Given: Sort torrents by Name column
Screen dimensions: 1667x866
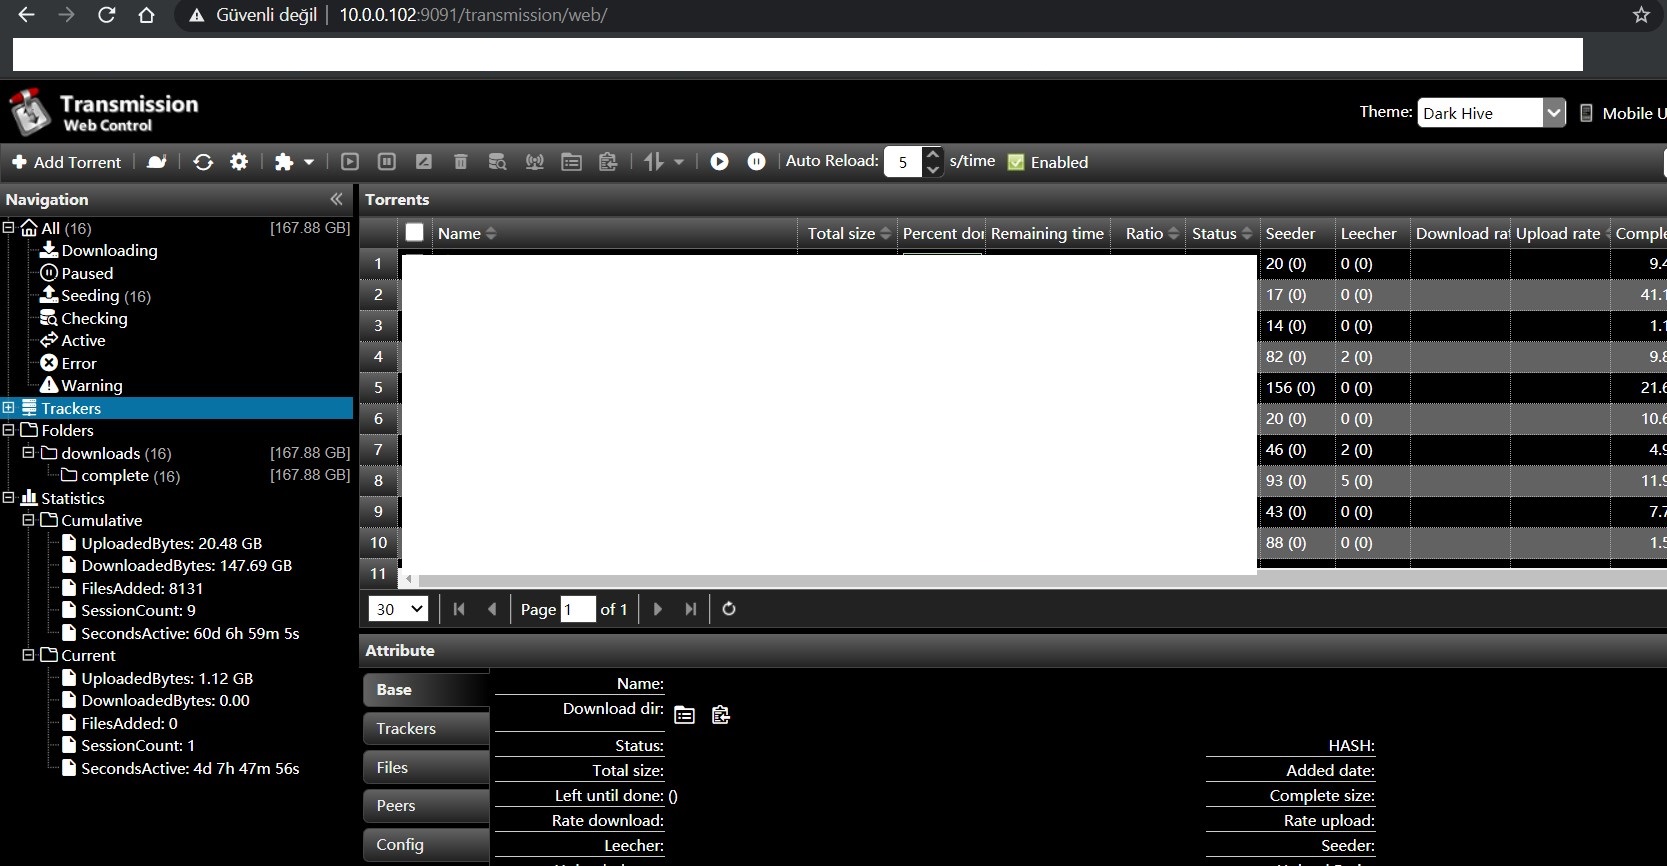Looking at the screenshot, I should (x=614, y=233).
